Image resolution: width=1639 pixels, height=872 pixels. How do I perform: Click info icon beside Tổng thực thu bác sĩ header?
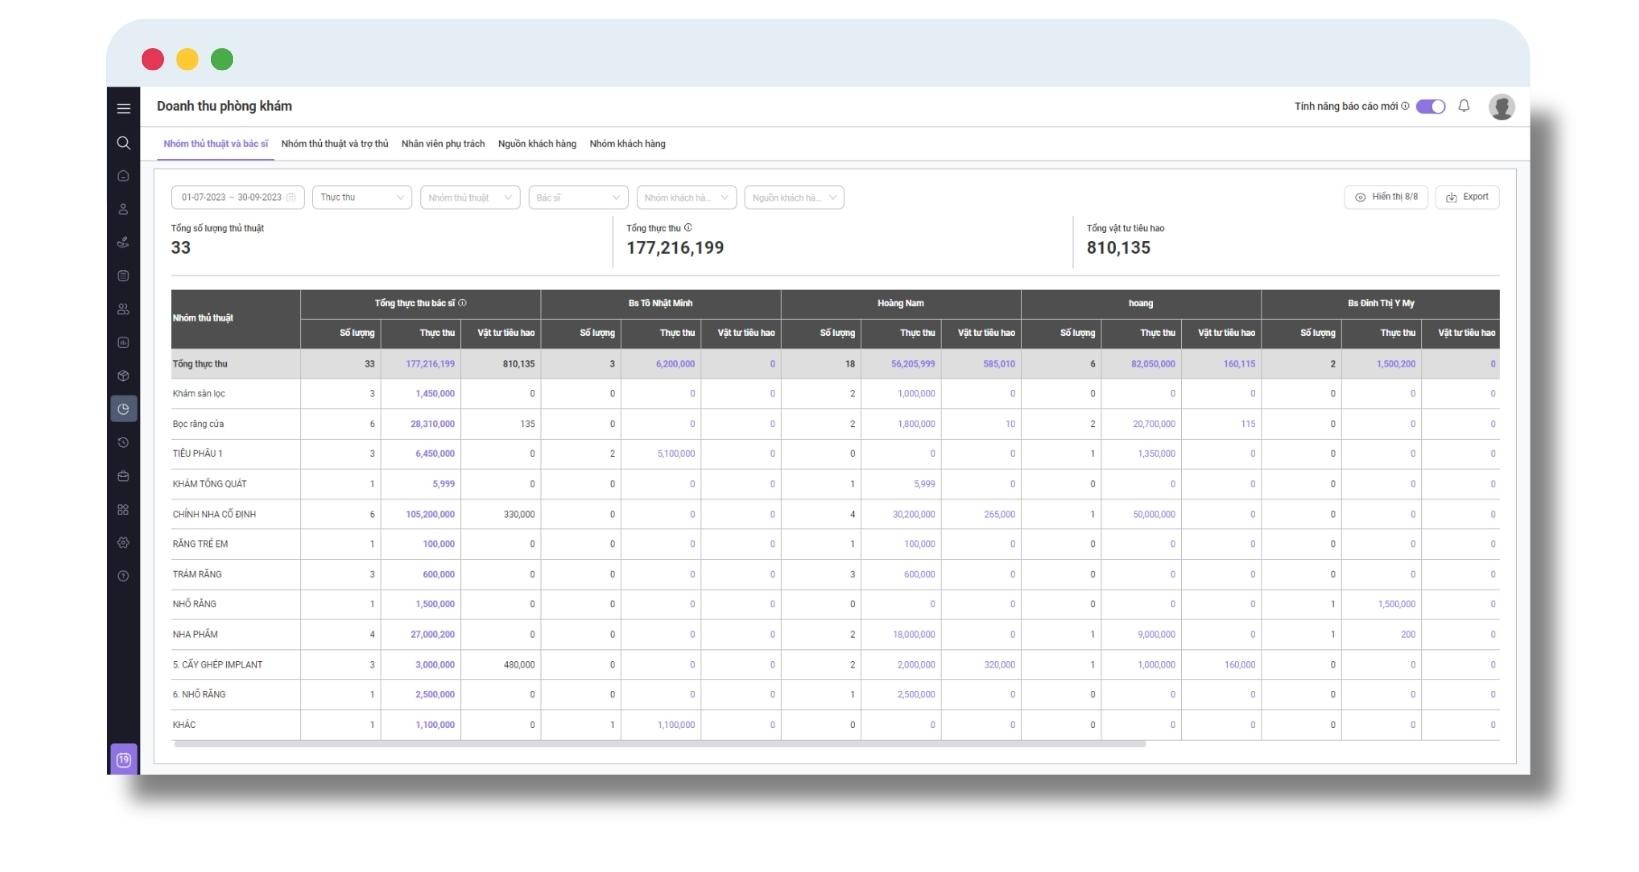coord(462,303)
